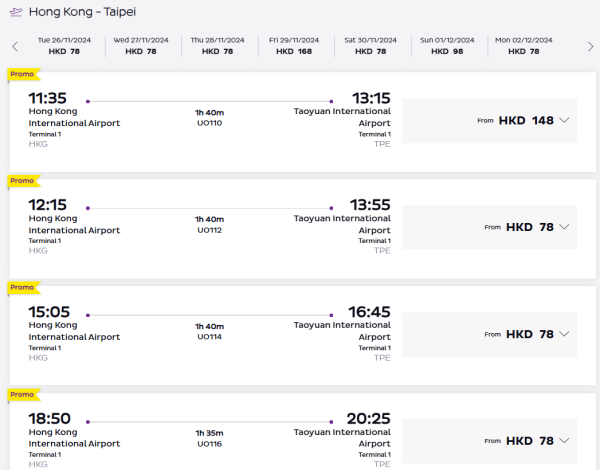Viewport: 600px width, 470px height.
Task: Click the Promo tag on the 15:05 flight
Action: [21, 288]
